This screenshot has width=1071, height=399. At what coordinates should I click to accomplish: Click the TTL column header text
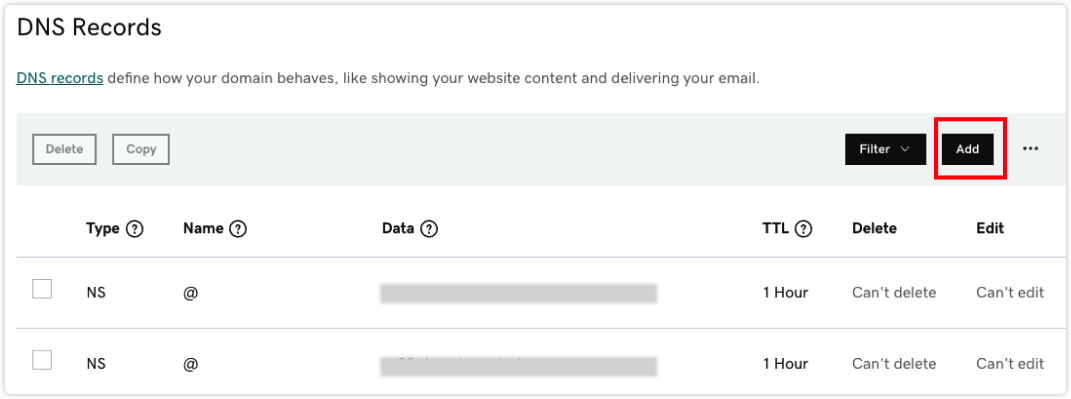tap(776, 229)
